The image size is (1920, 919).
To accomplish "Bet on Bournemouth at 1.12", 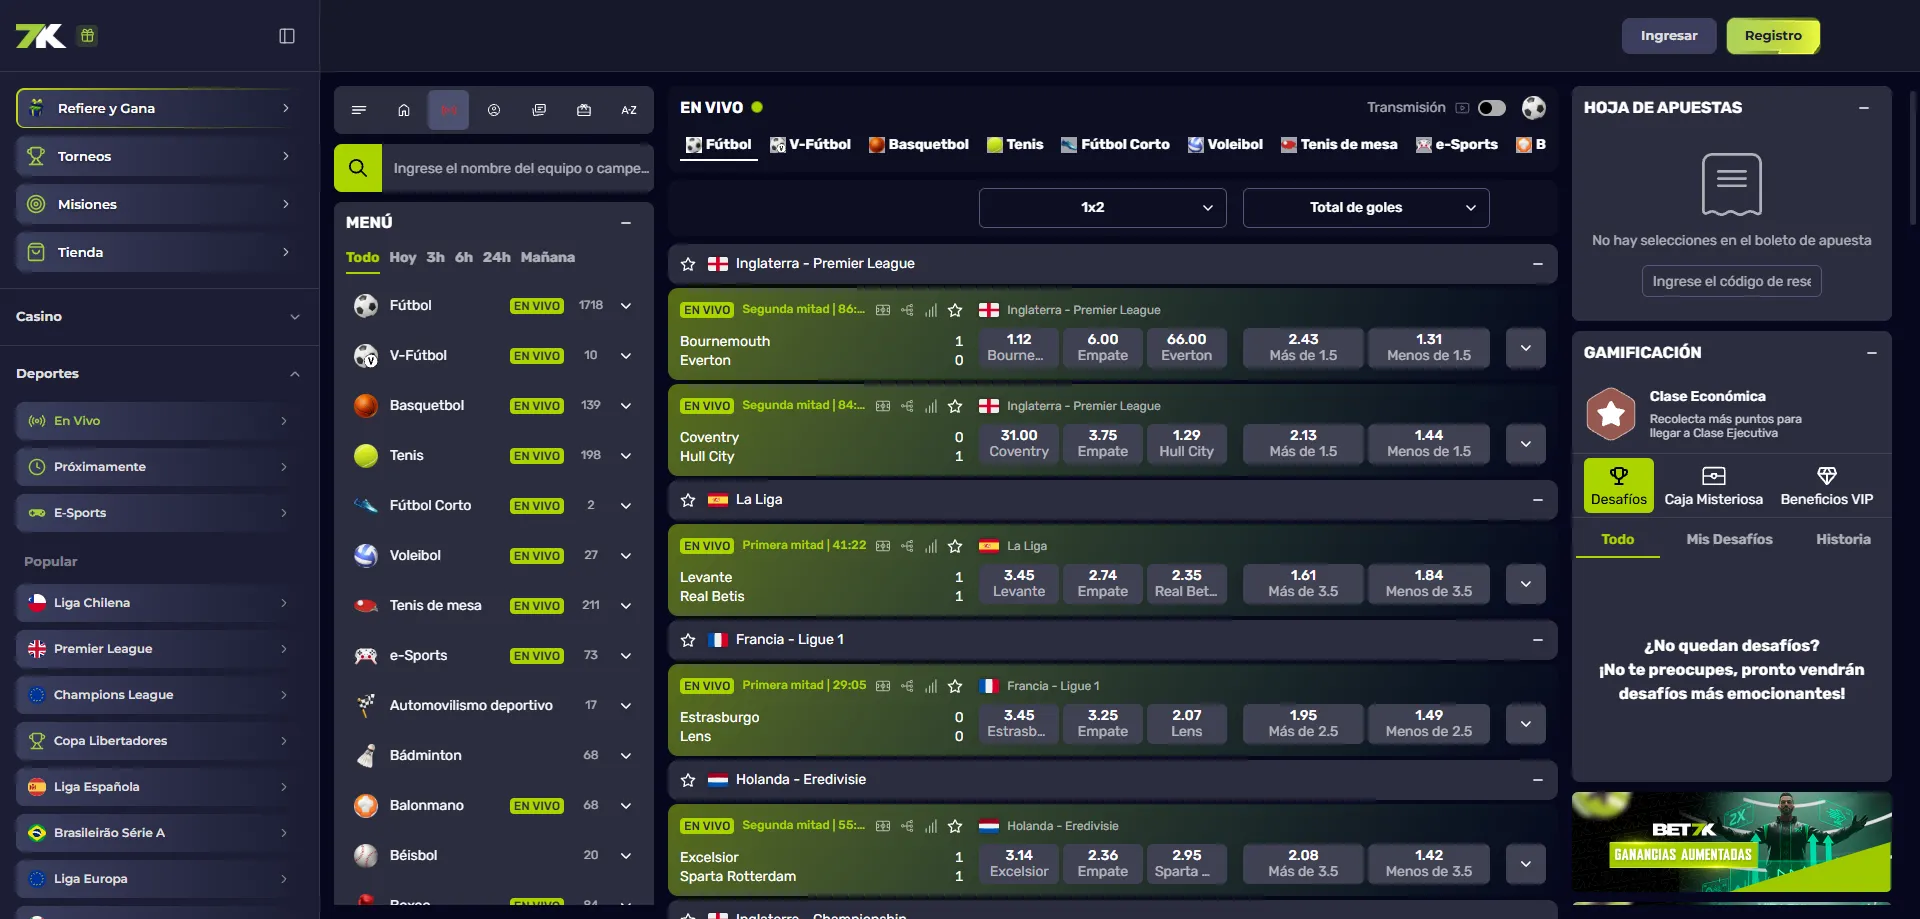I will 1019,348.
